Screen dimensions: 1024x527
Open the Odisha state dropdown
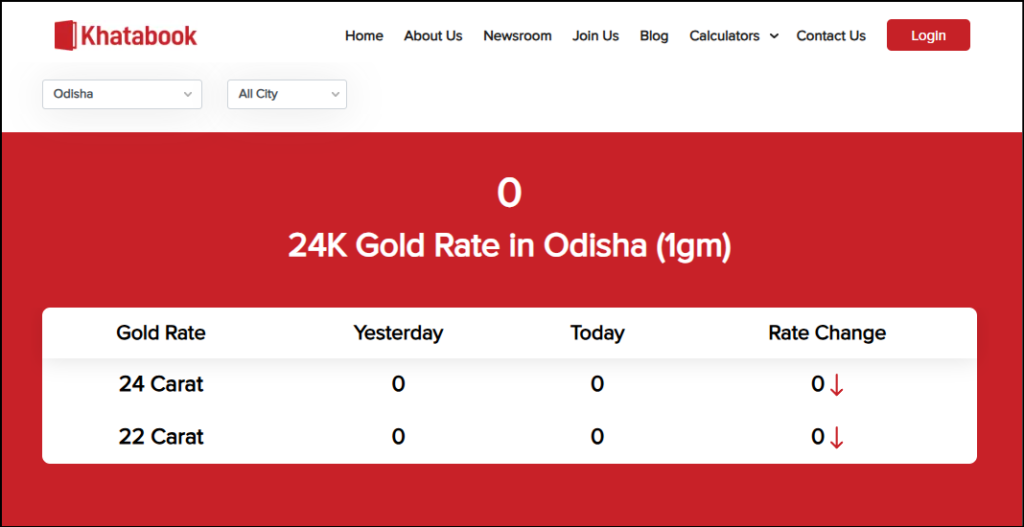click(122, 94)
